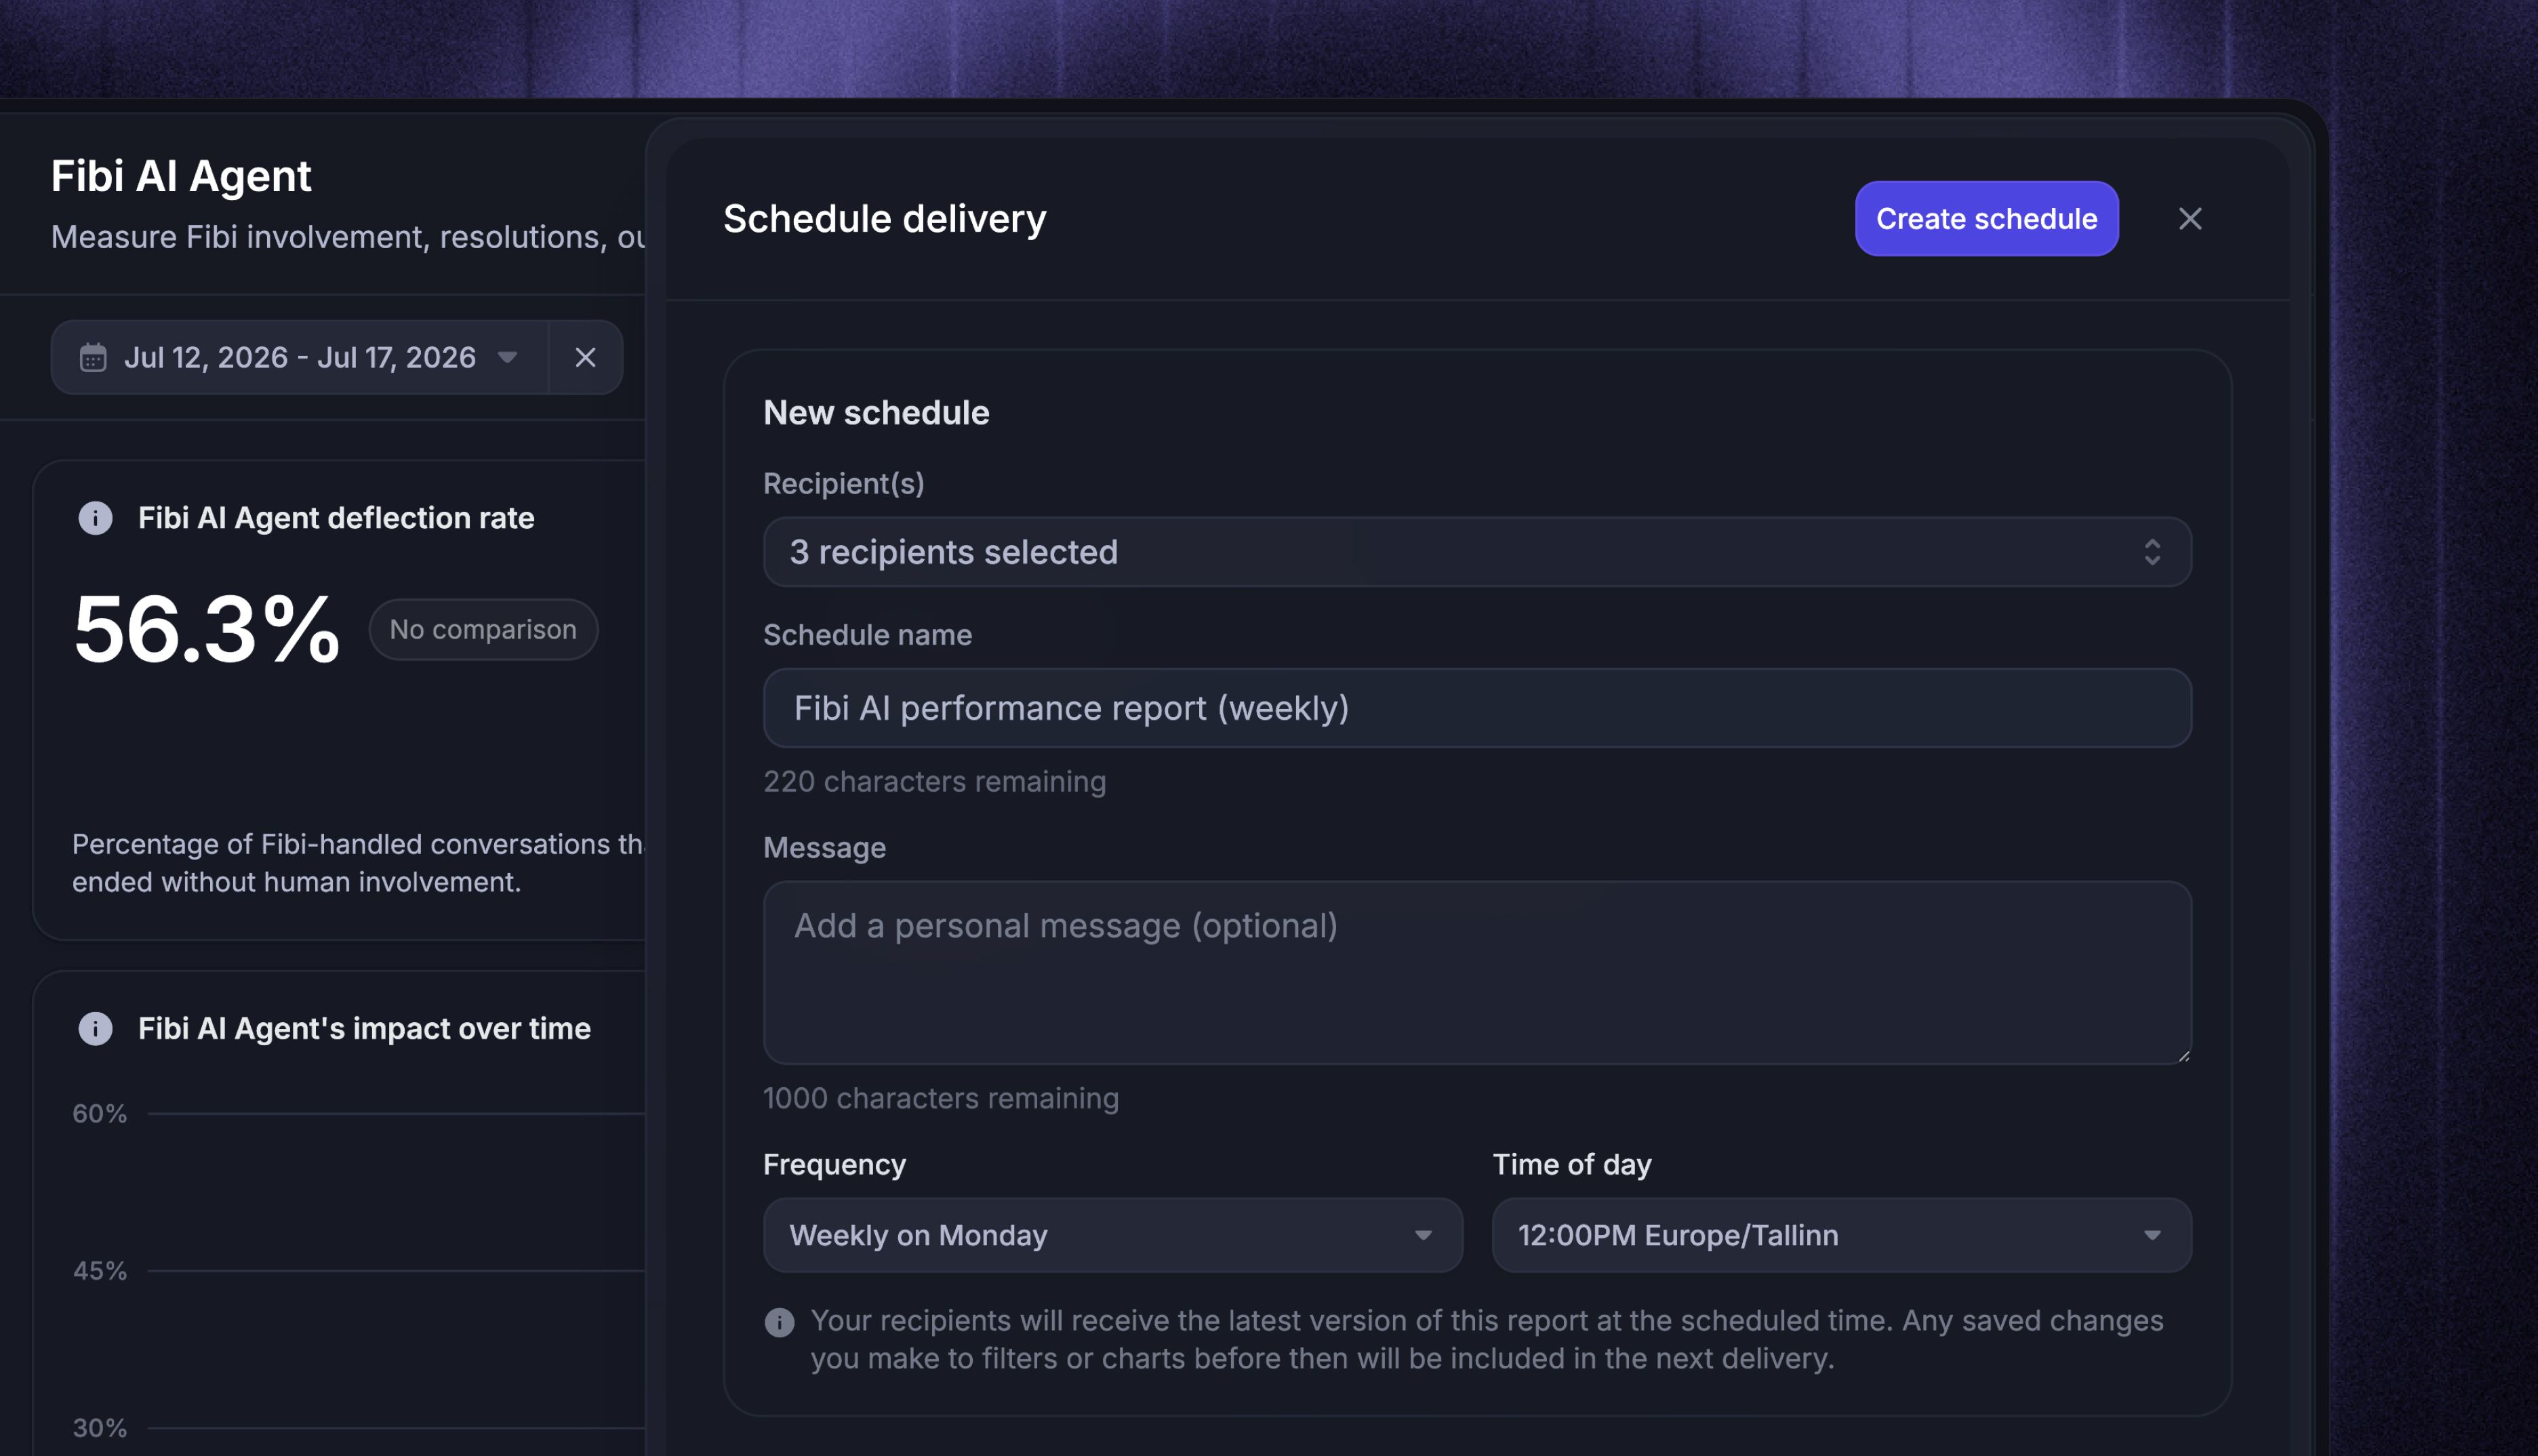Click the No comparison badge
The image size is (2538, 1456).
pos(483,629)
